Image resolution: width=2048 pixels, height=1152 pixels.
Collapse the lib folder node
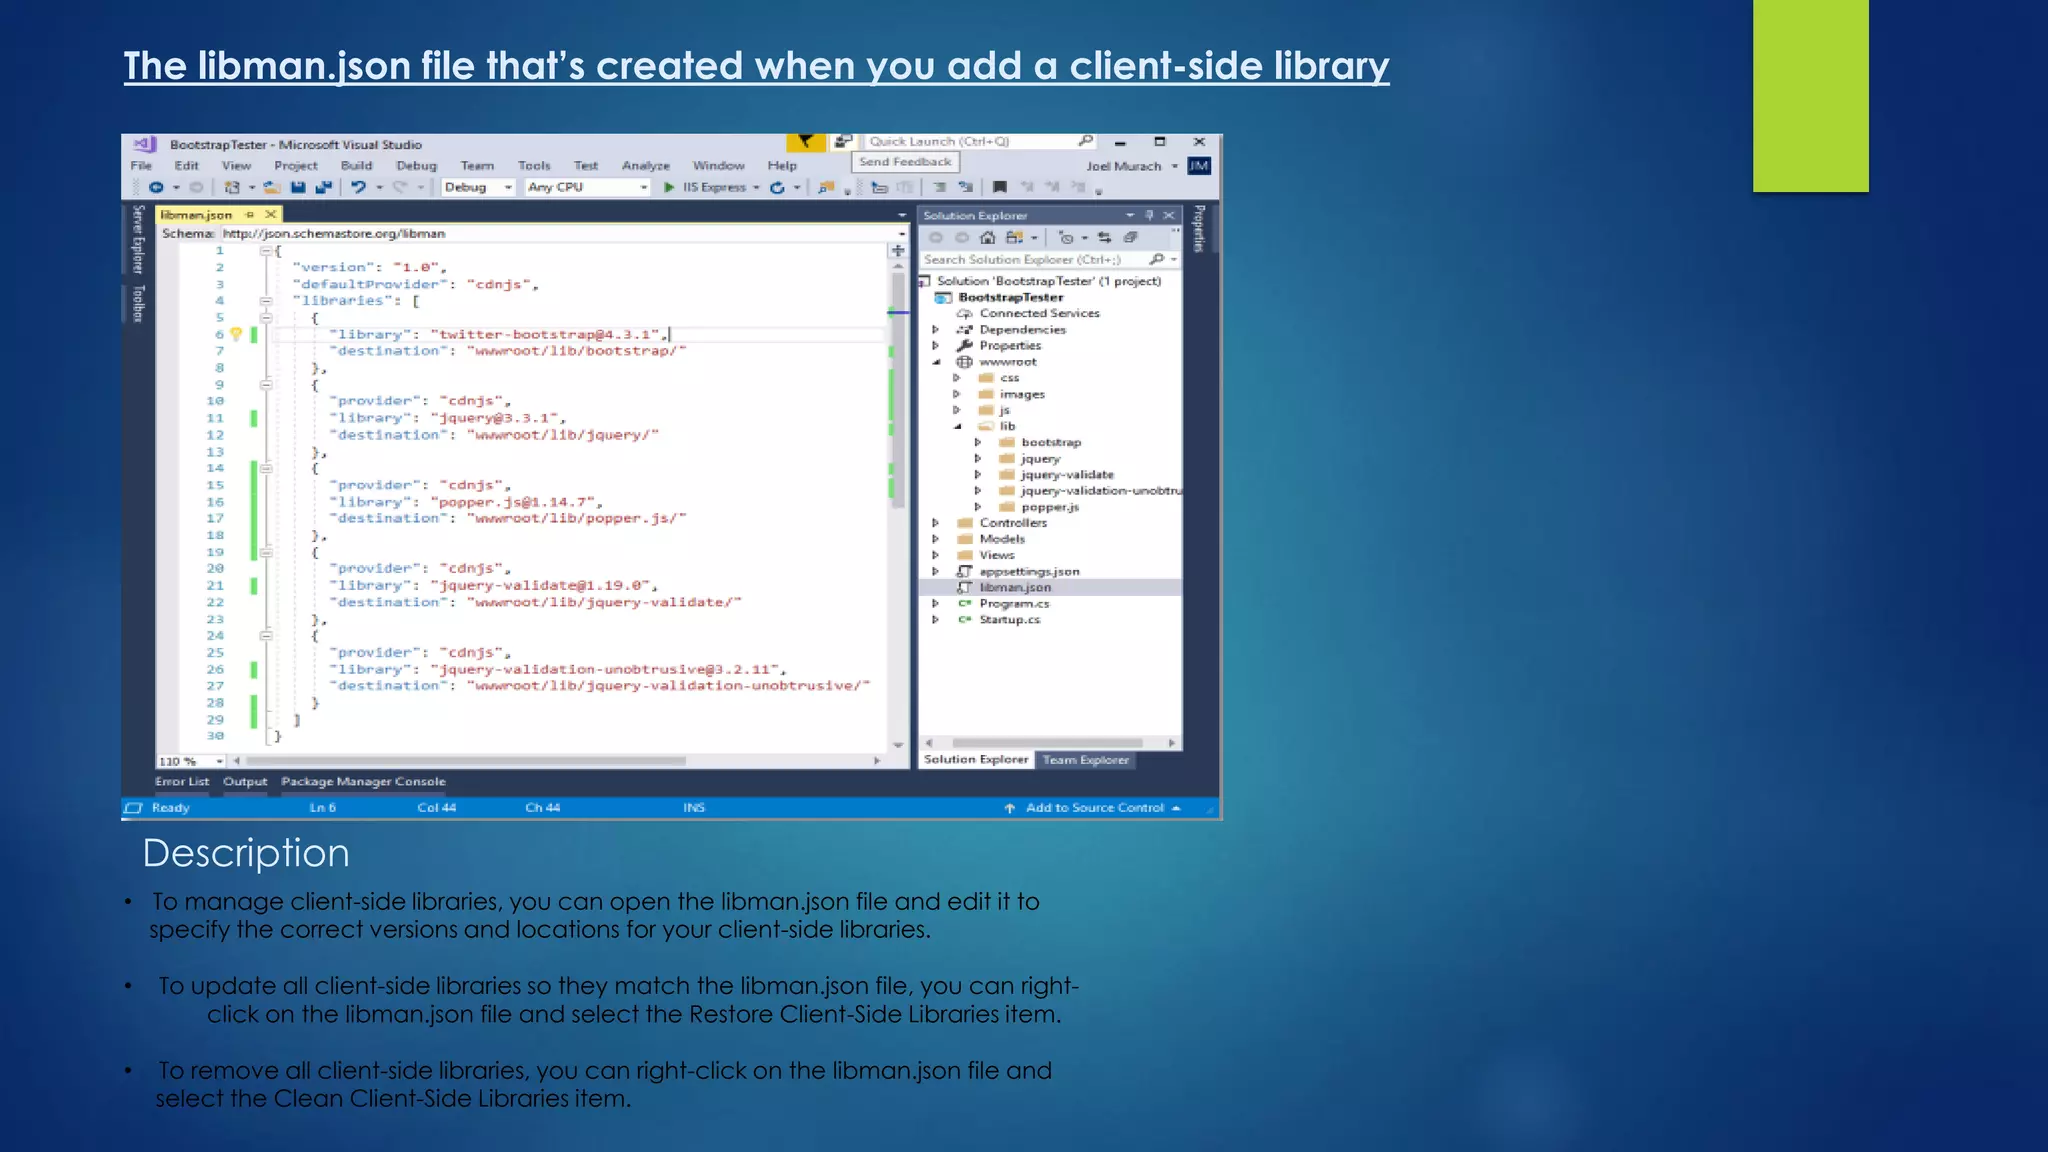click(957, 426)
